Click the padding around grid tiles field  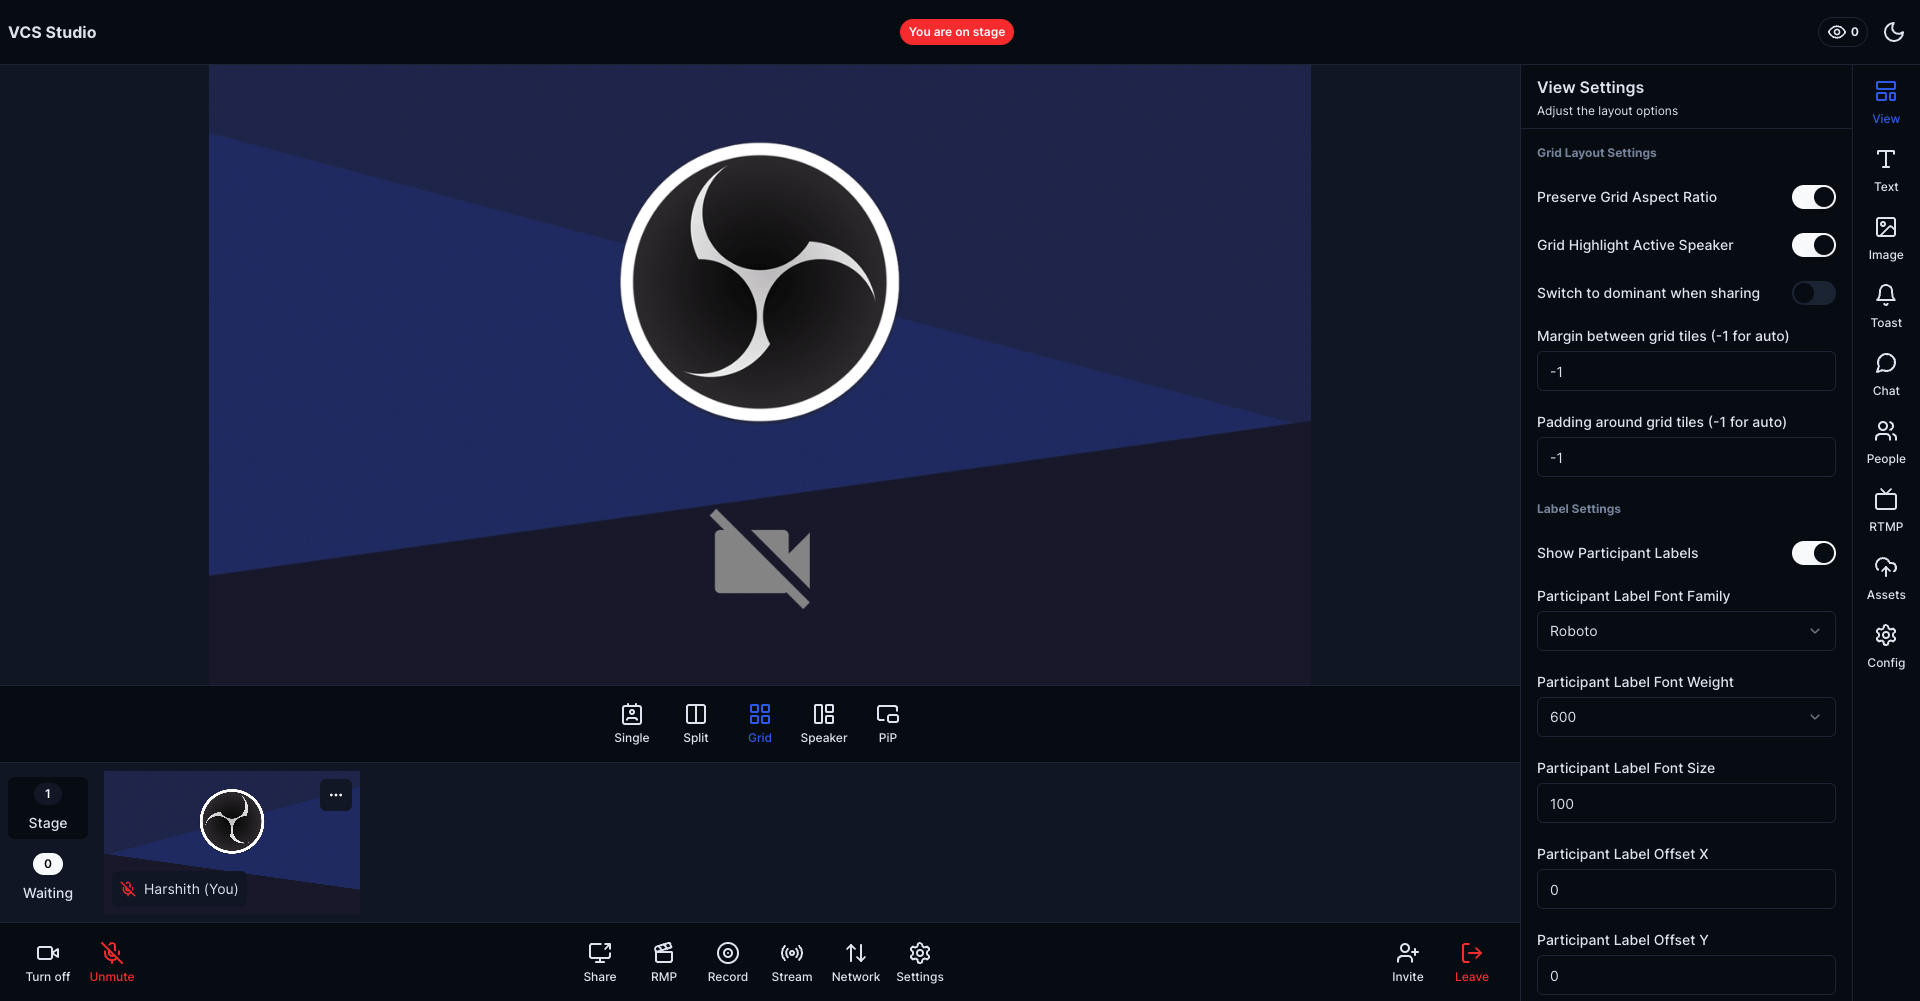tap(1686, 457)
